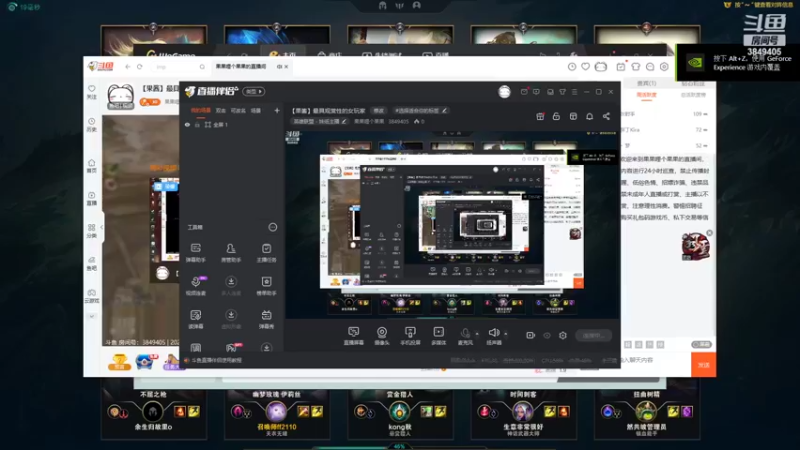Screen dimensions: 800x450
Task: Add 手机投屏 phone casting source
Action: 410,336
